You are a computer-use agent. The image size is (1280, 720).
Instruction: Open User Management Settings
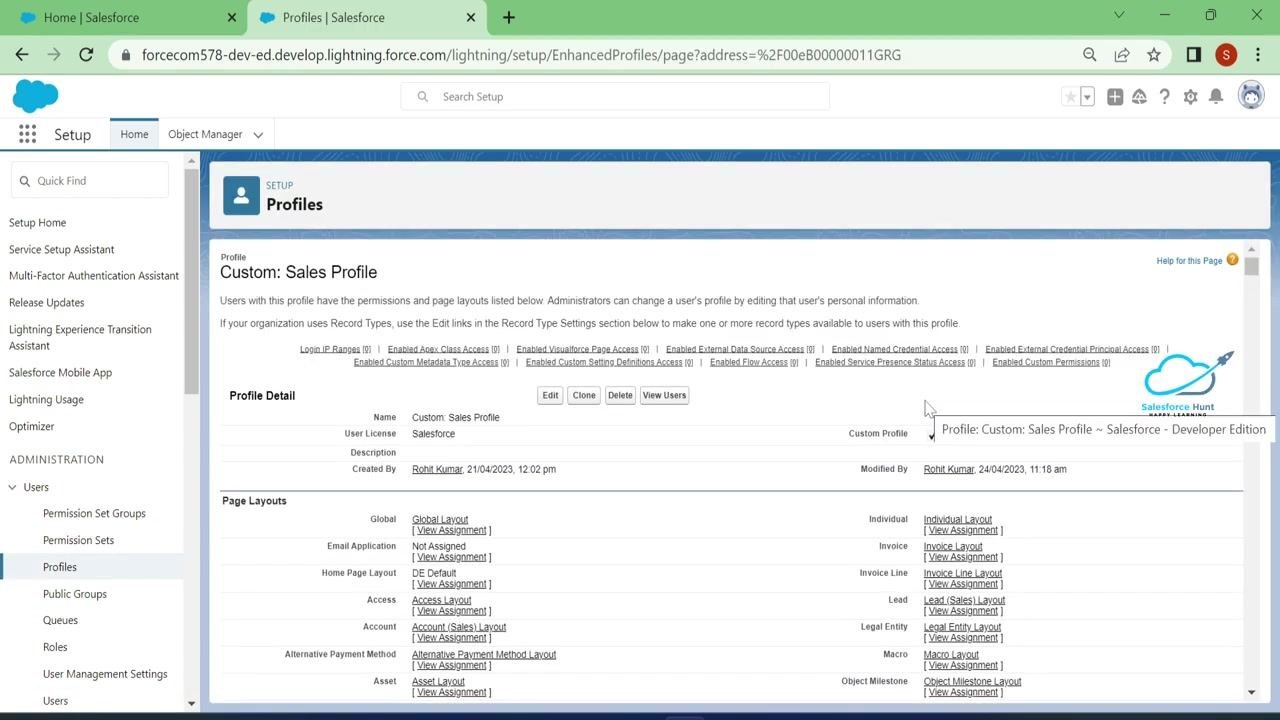pyautogui.click(x=105, y=675)
